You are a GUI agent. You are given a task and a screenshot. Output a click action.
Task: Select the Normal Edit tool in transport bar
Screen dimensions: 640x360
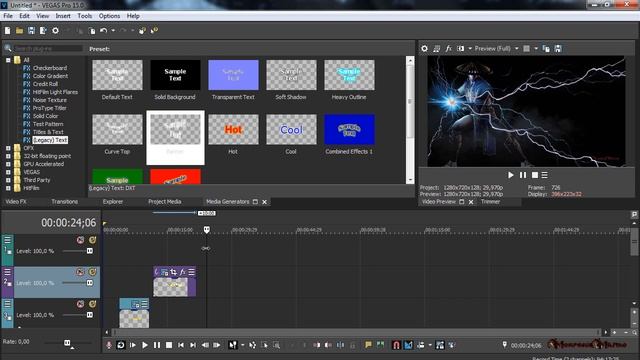click(x=233, y=345)
